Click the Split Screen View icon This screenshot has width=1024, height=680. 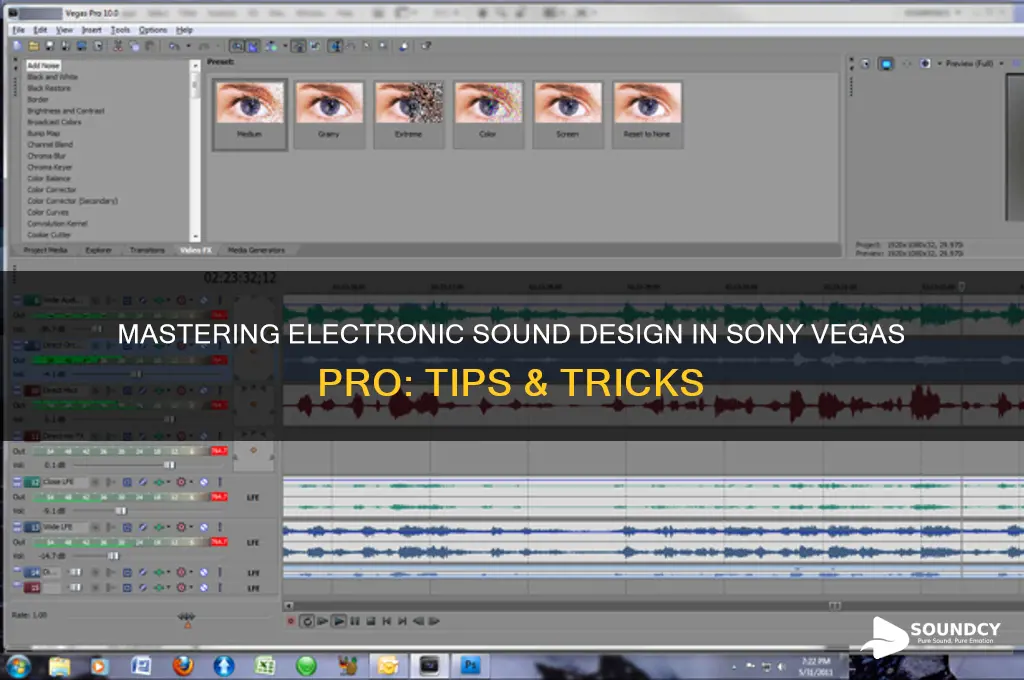925,63
